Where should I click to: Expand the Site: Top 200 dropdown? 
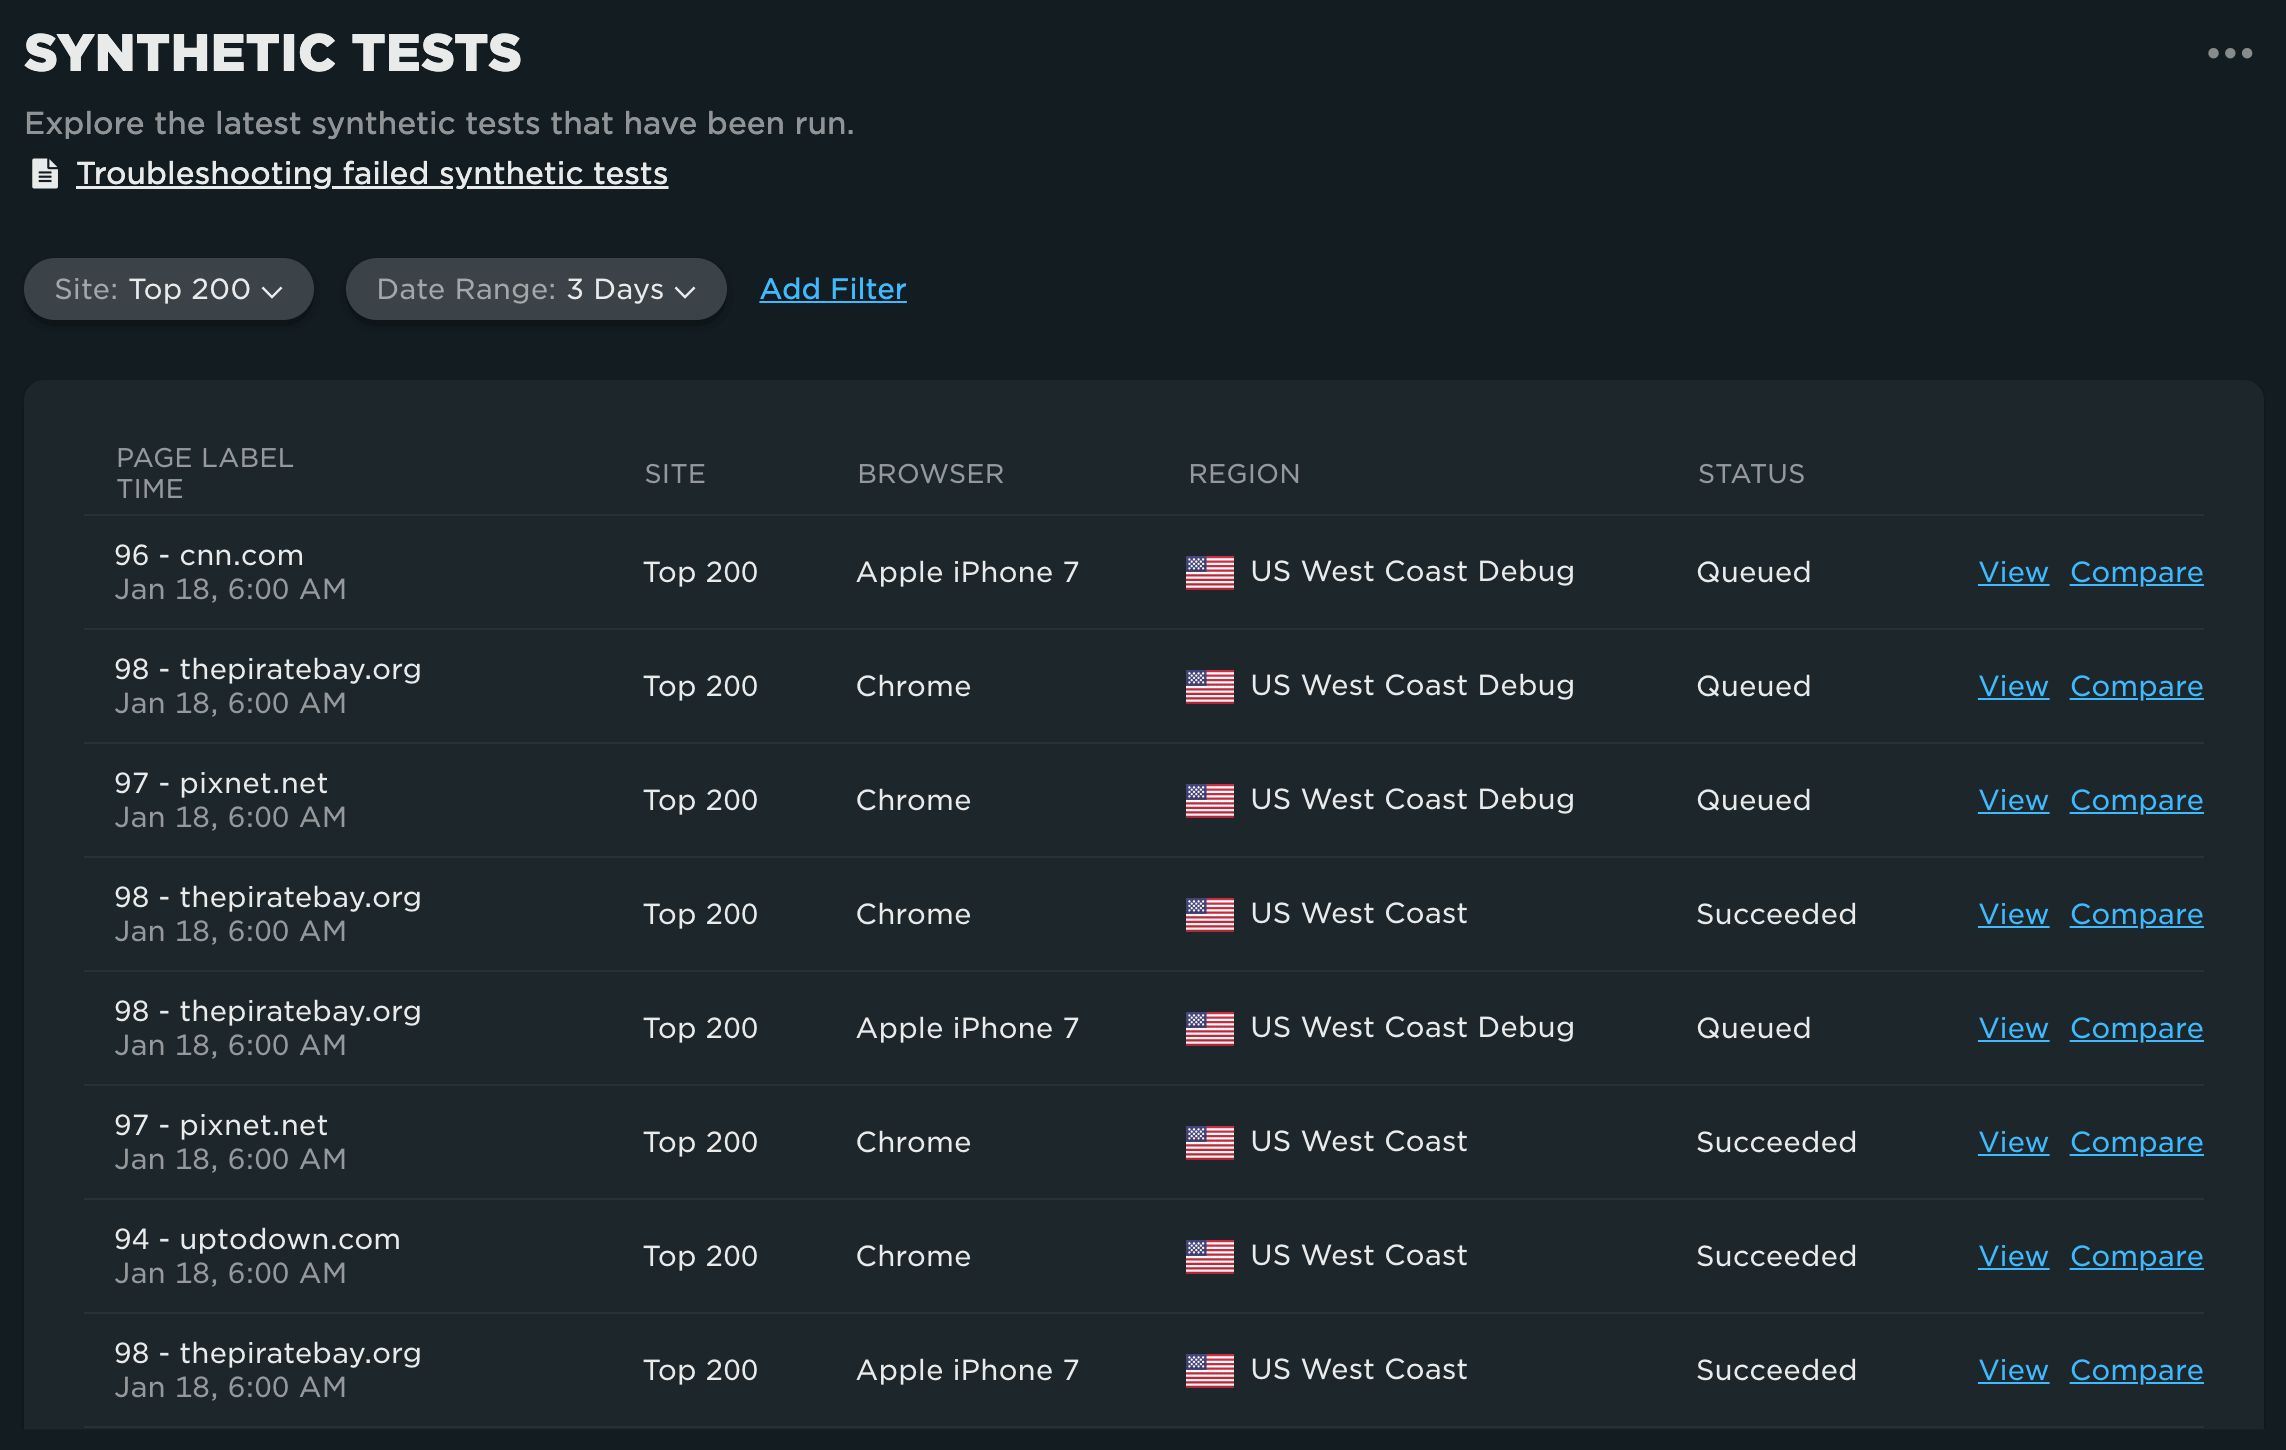click(x=169, y=289)
